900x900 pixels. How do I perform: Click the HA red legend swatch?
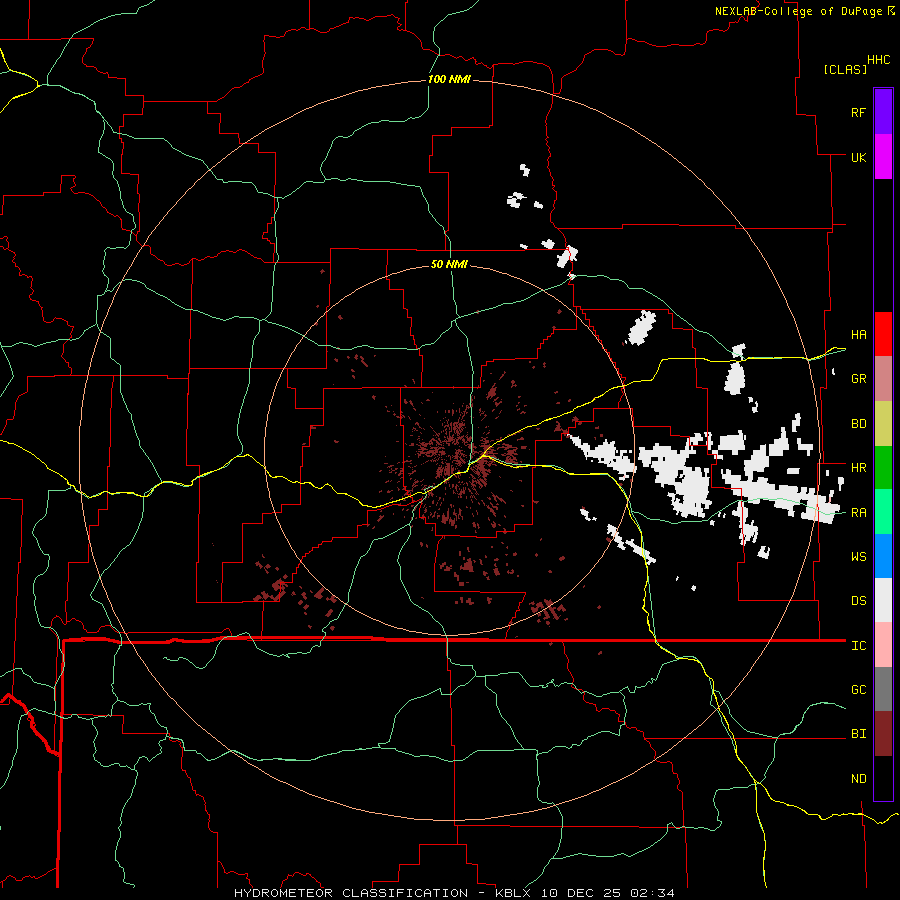click(x=883, y=334)
